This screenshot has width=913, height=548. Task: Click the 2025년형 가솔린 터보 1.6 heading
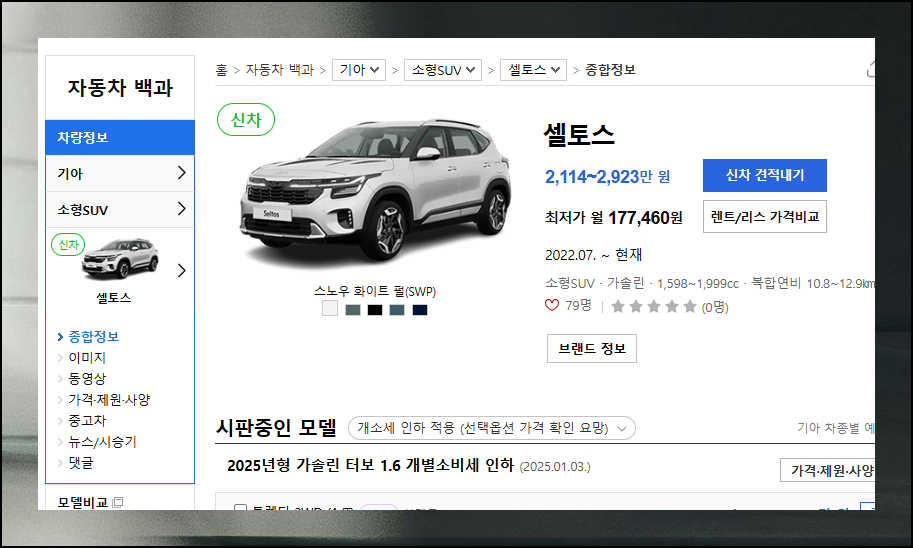point(370,465)
